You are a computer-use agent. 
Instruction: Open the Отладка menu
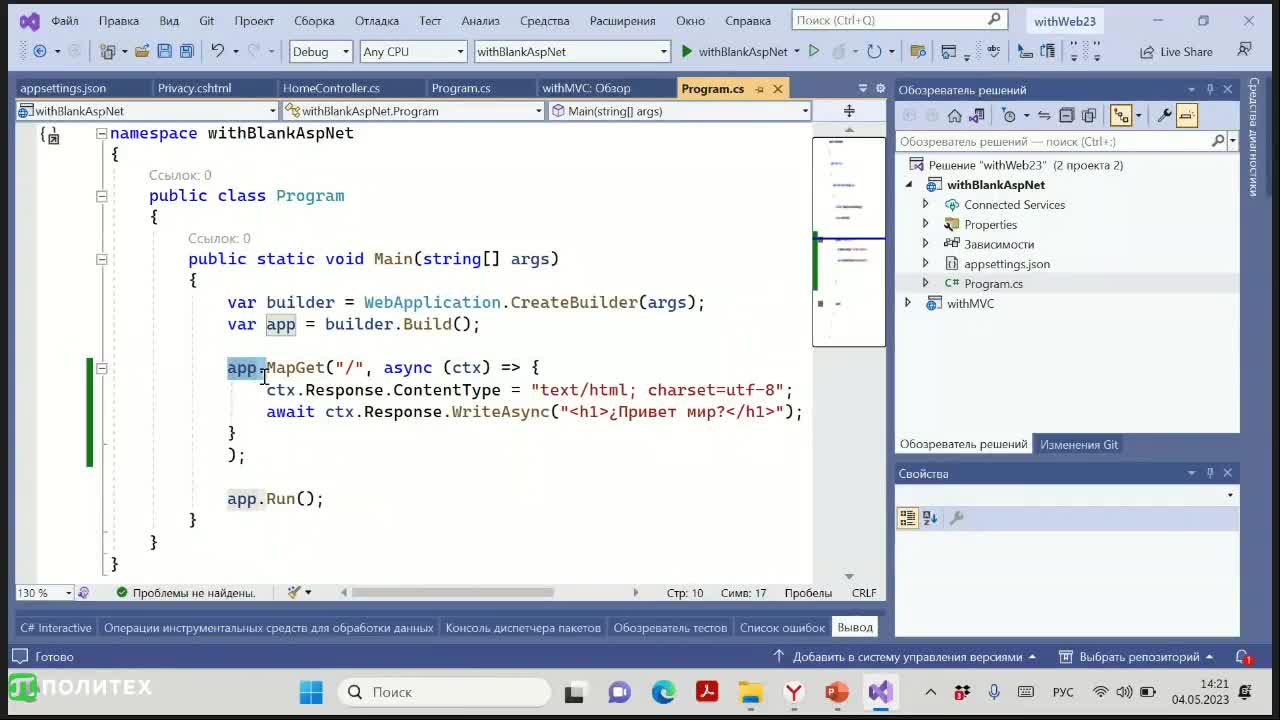tap(377, 20)
